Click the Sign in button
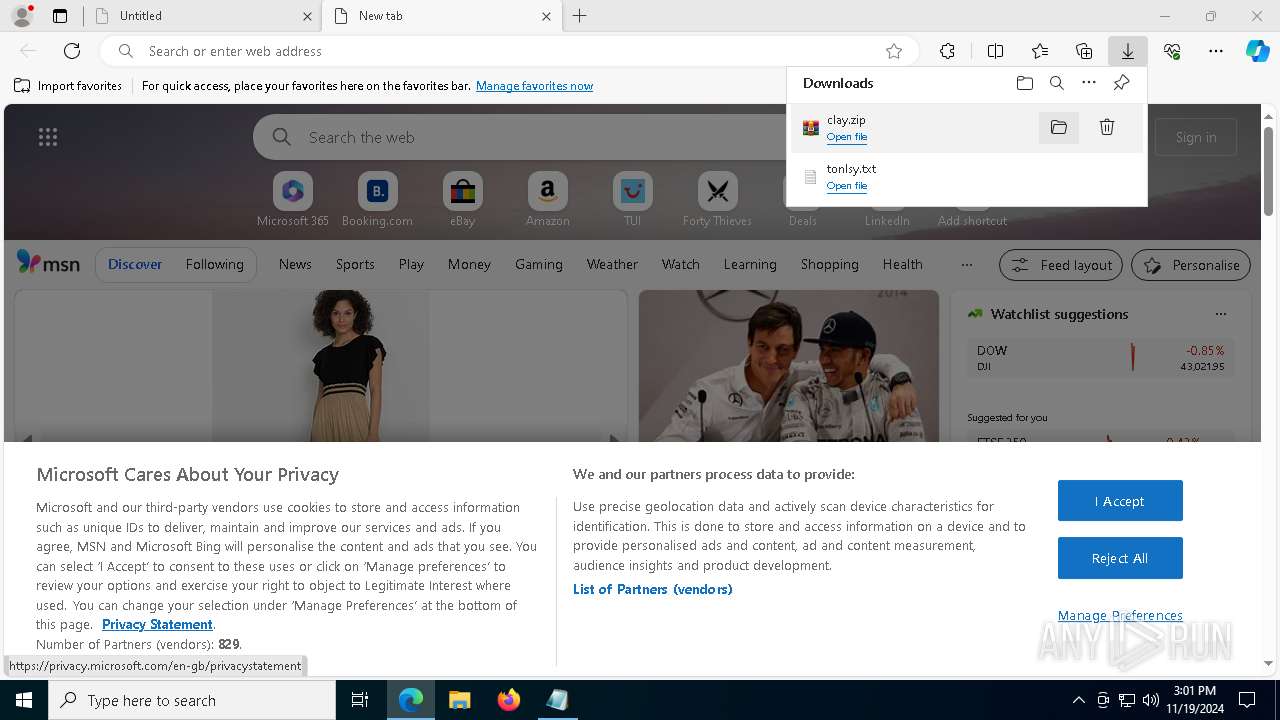 (1196, 137)
